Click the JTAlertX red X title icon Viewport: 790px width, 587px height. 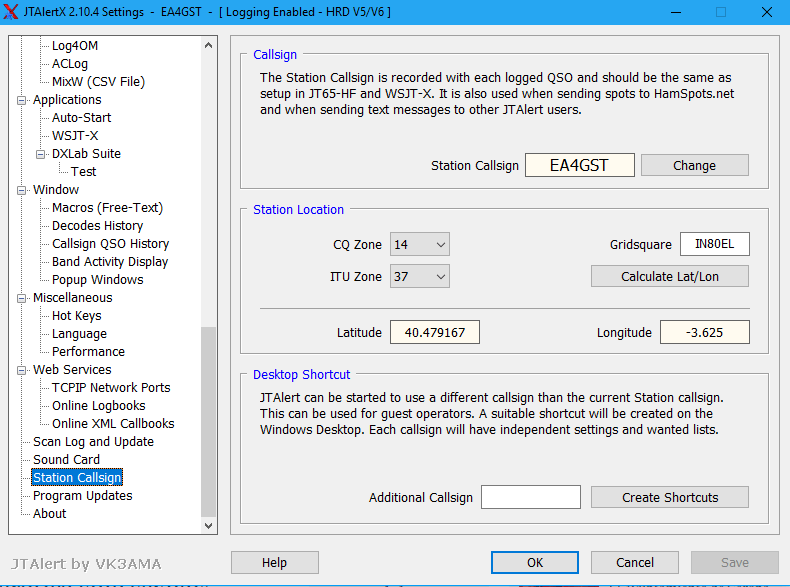(x=11, y=12)
